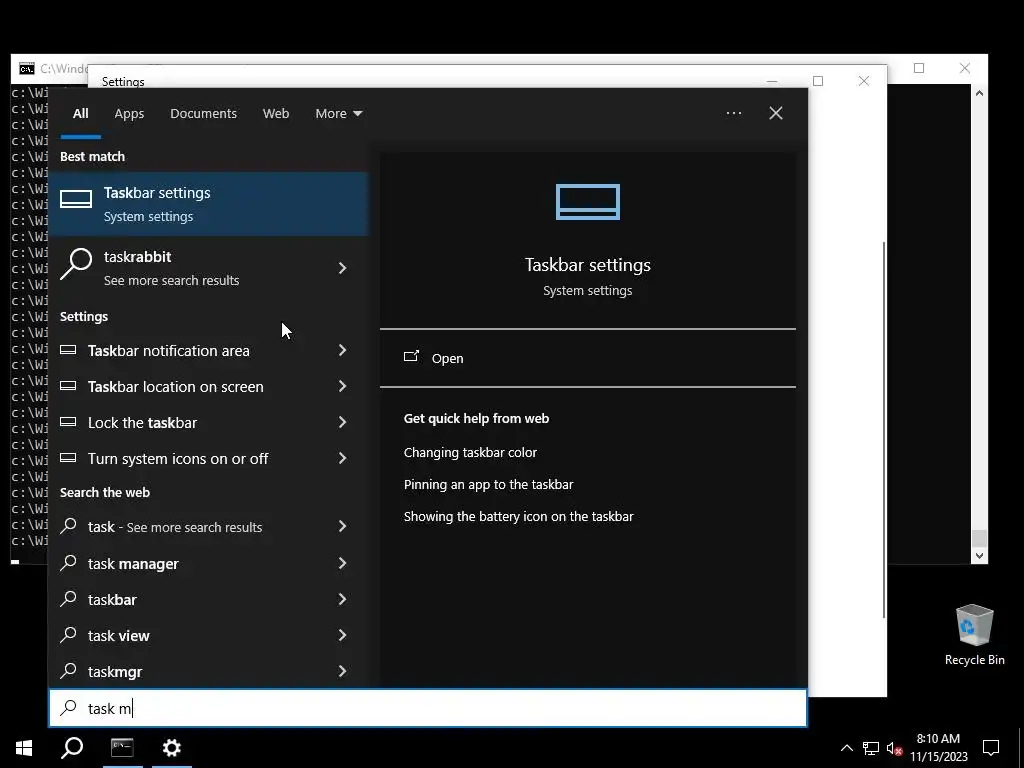The image size is (1024, 768).
Task: Maximize the Settings window
Action: [818, 81]
